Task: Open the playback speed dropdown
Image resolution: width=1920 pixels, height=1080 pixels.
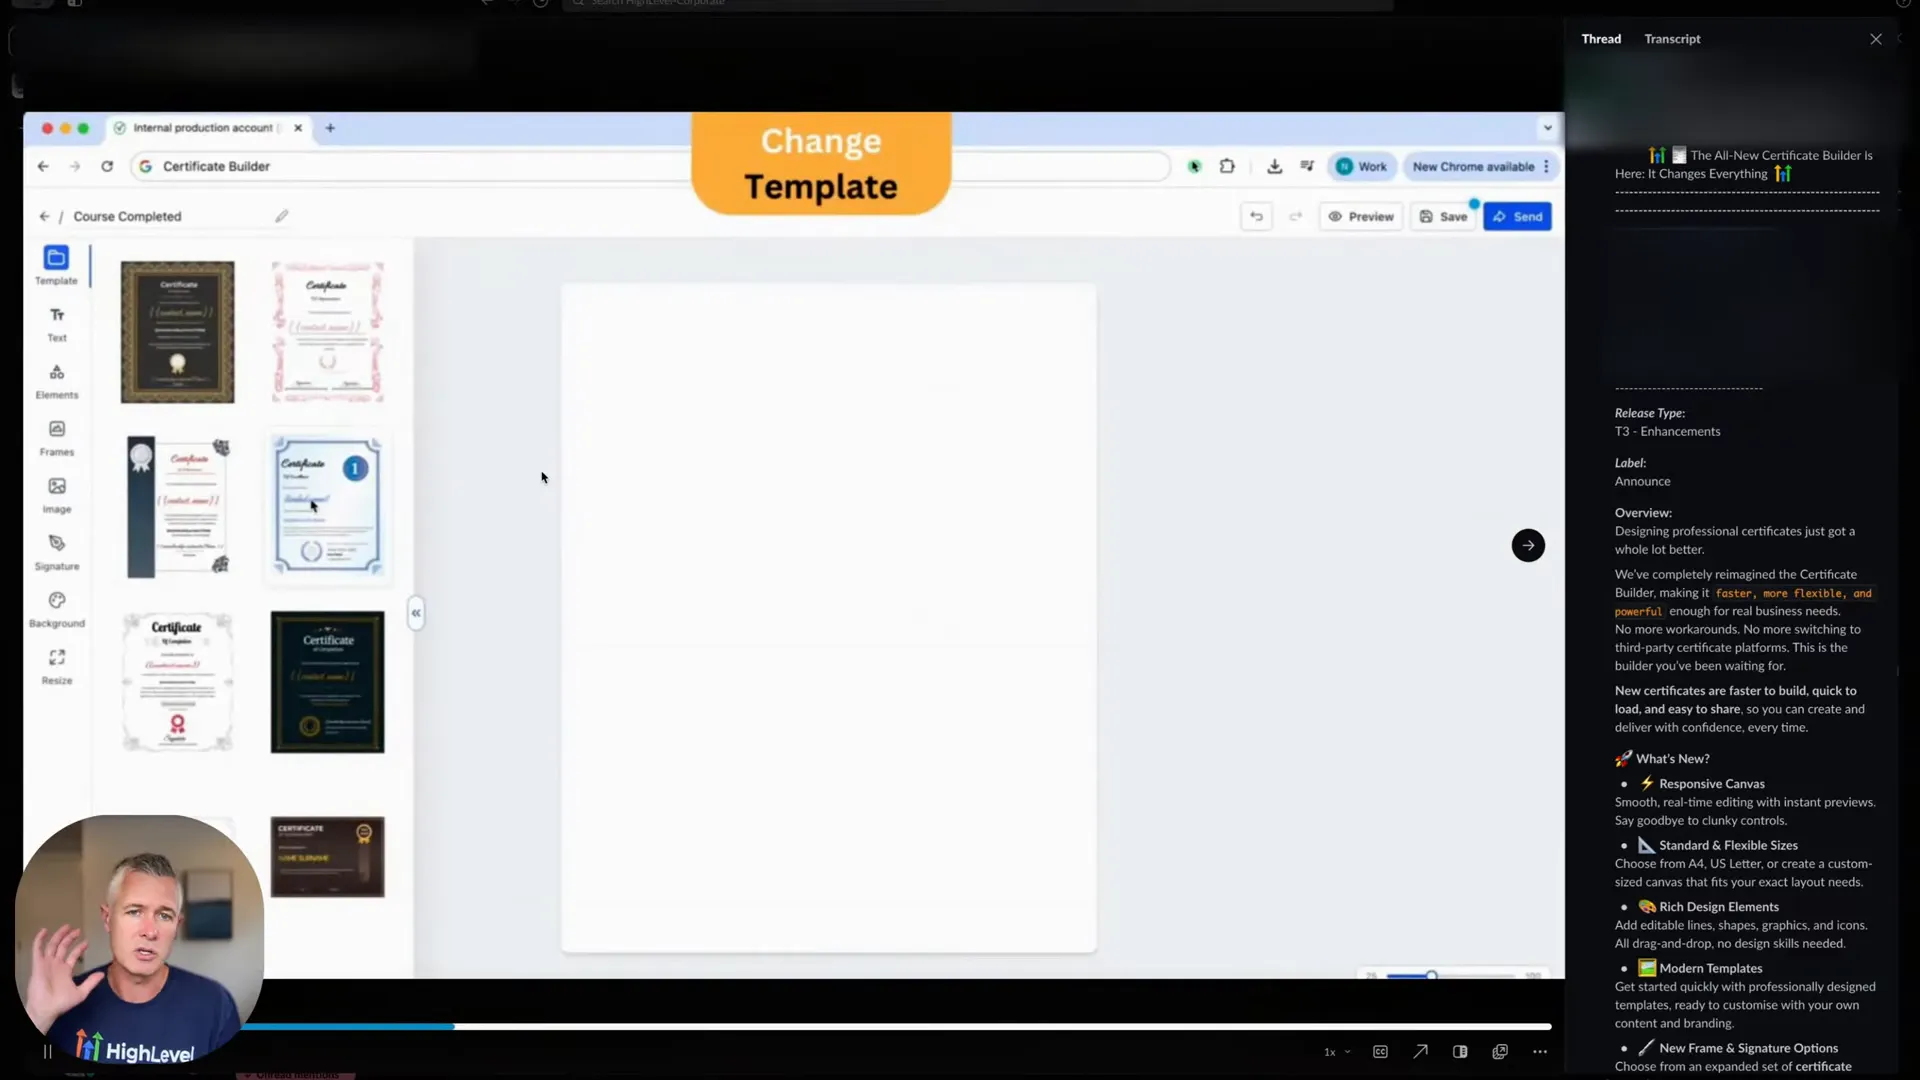Action: 1335,1051
